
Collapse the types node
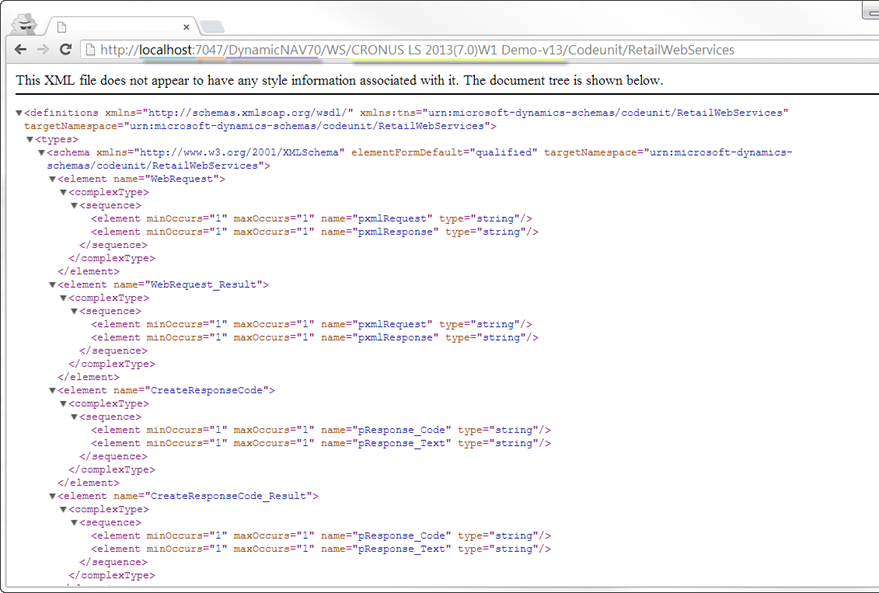(x=29, y=140)
